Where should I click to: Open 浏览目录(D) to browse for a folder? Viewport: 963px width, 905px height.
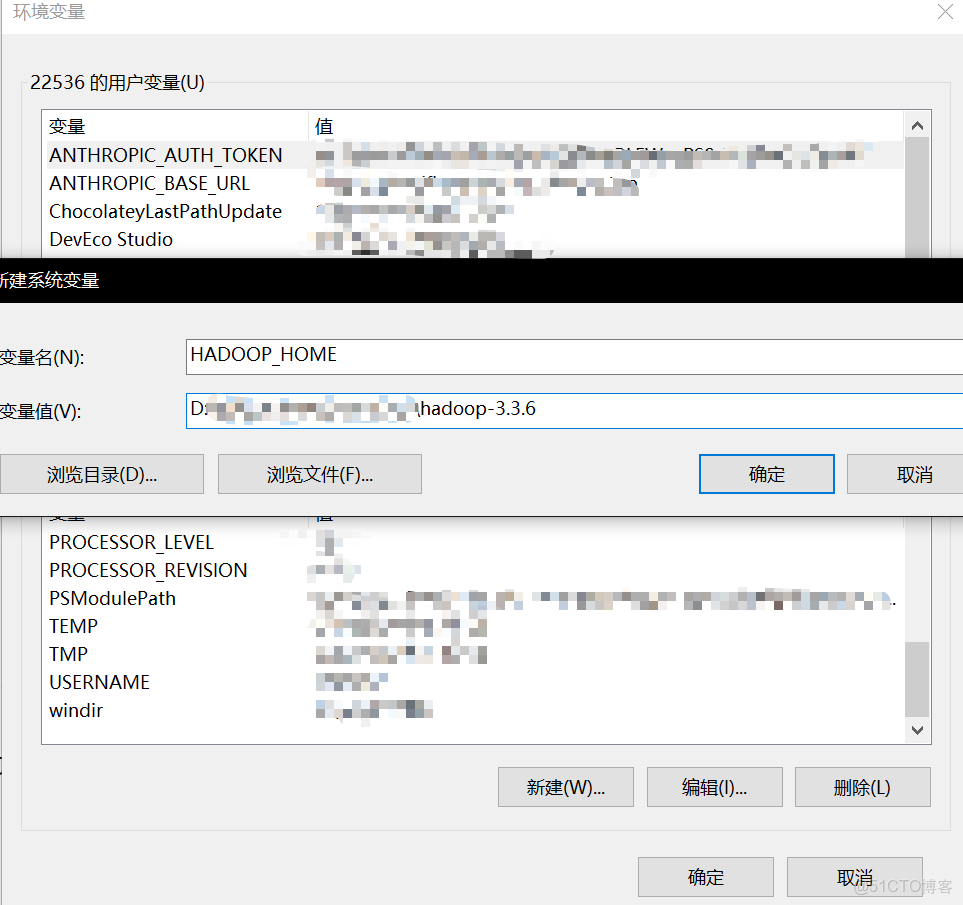pyautogui.click(x=102, y=474)
